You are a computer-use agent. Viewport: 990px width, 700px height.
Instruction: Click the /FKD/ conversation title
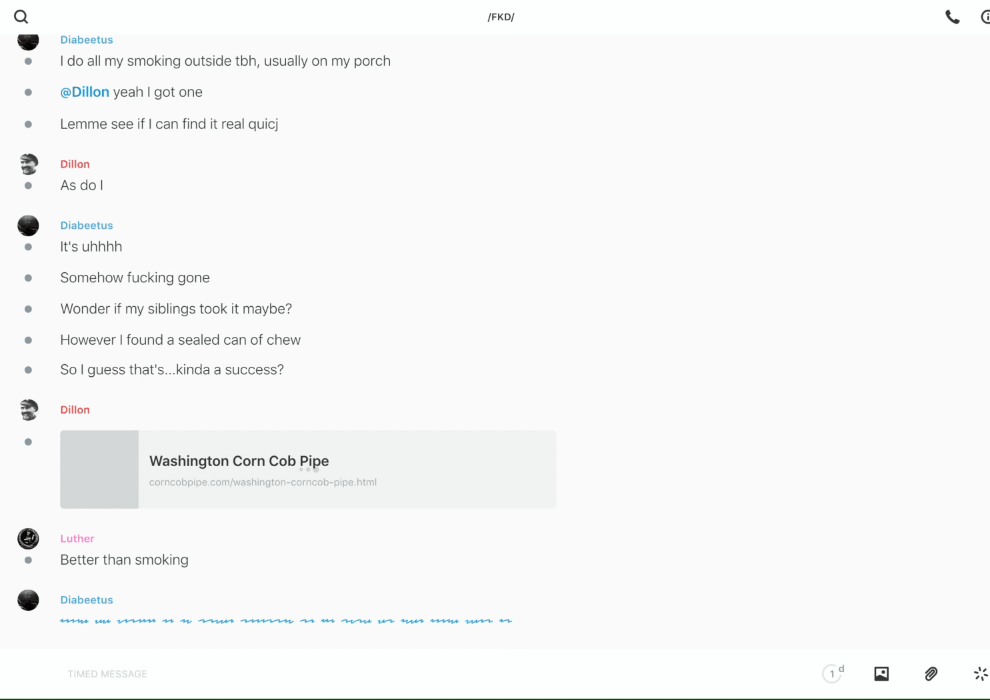501,17
